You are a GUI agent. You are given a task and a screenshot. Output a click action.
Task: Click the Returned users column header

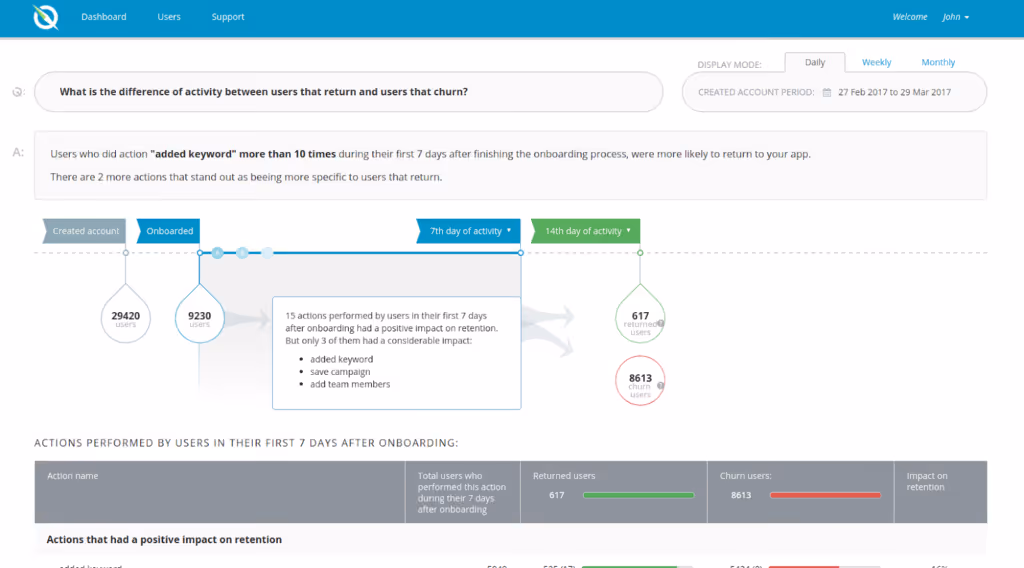point(614,492)
